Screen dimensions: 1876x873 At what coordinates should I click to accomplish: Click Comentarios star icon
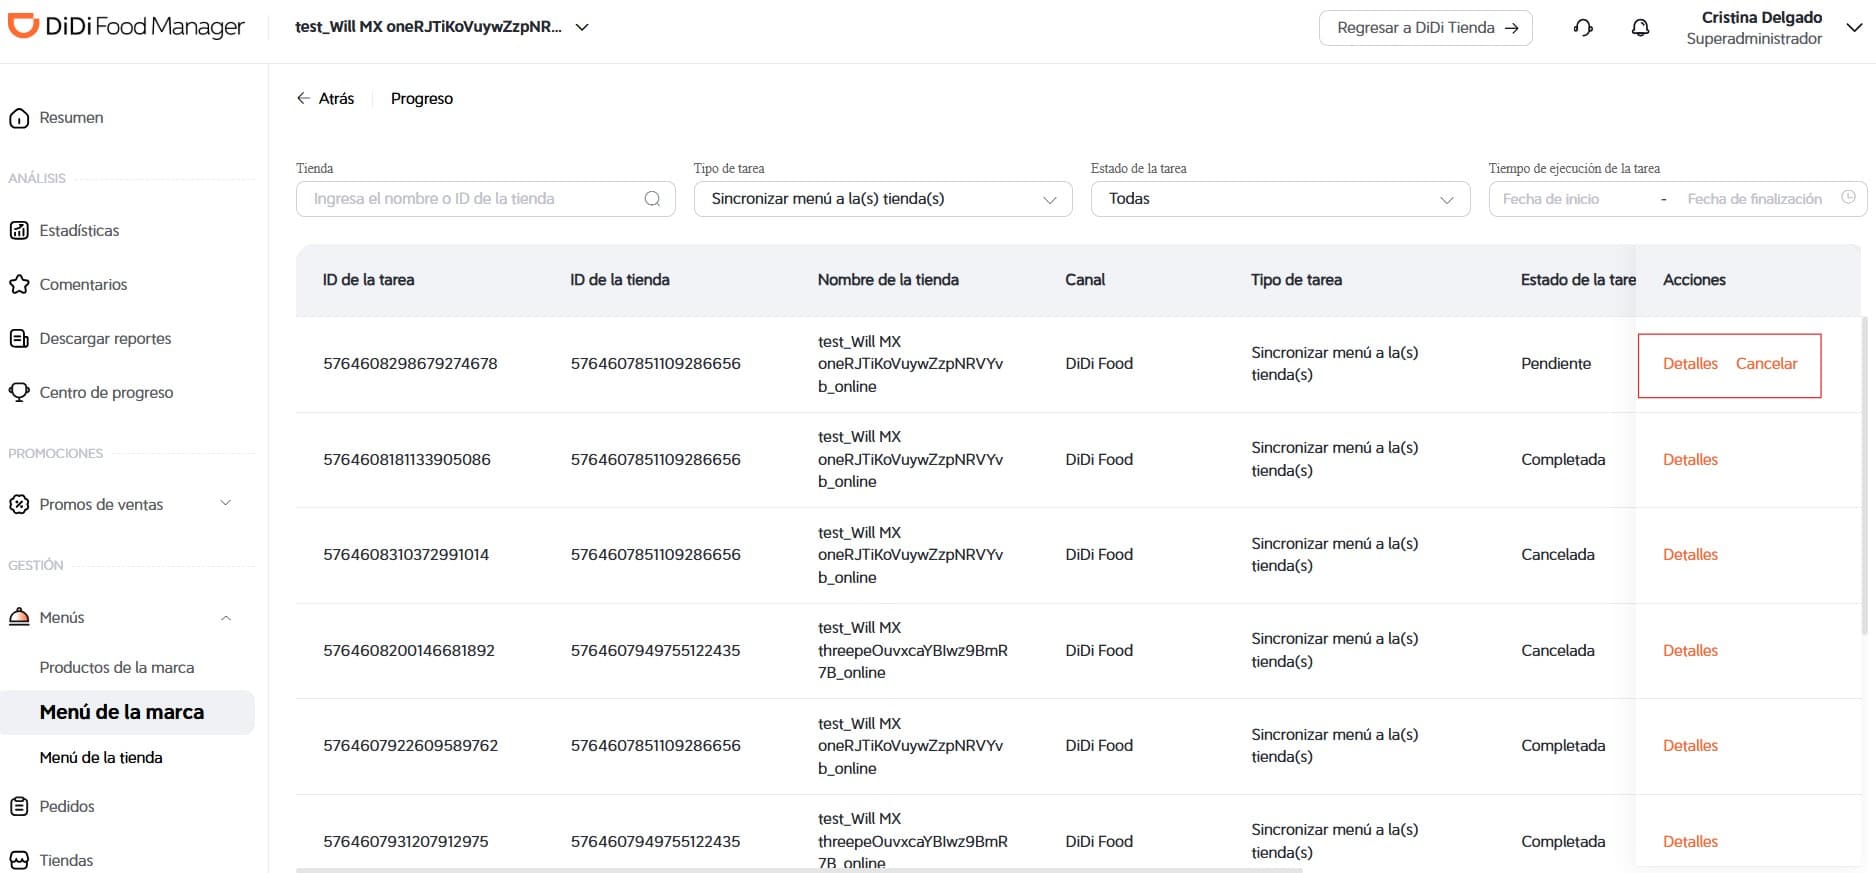[19, 285]
